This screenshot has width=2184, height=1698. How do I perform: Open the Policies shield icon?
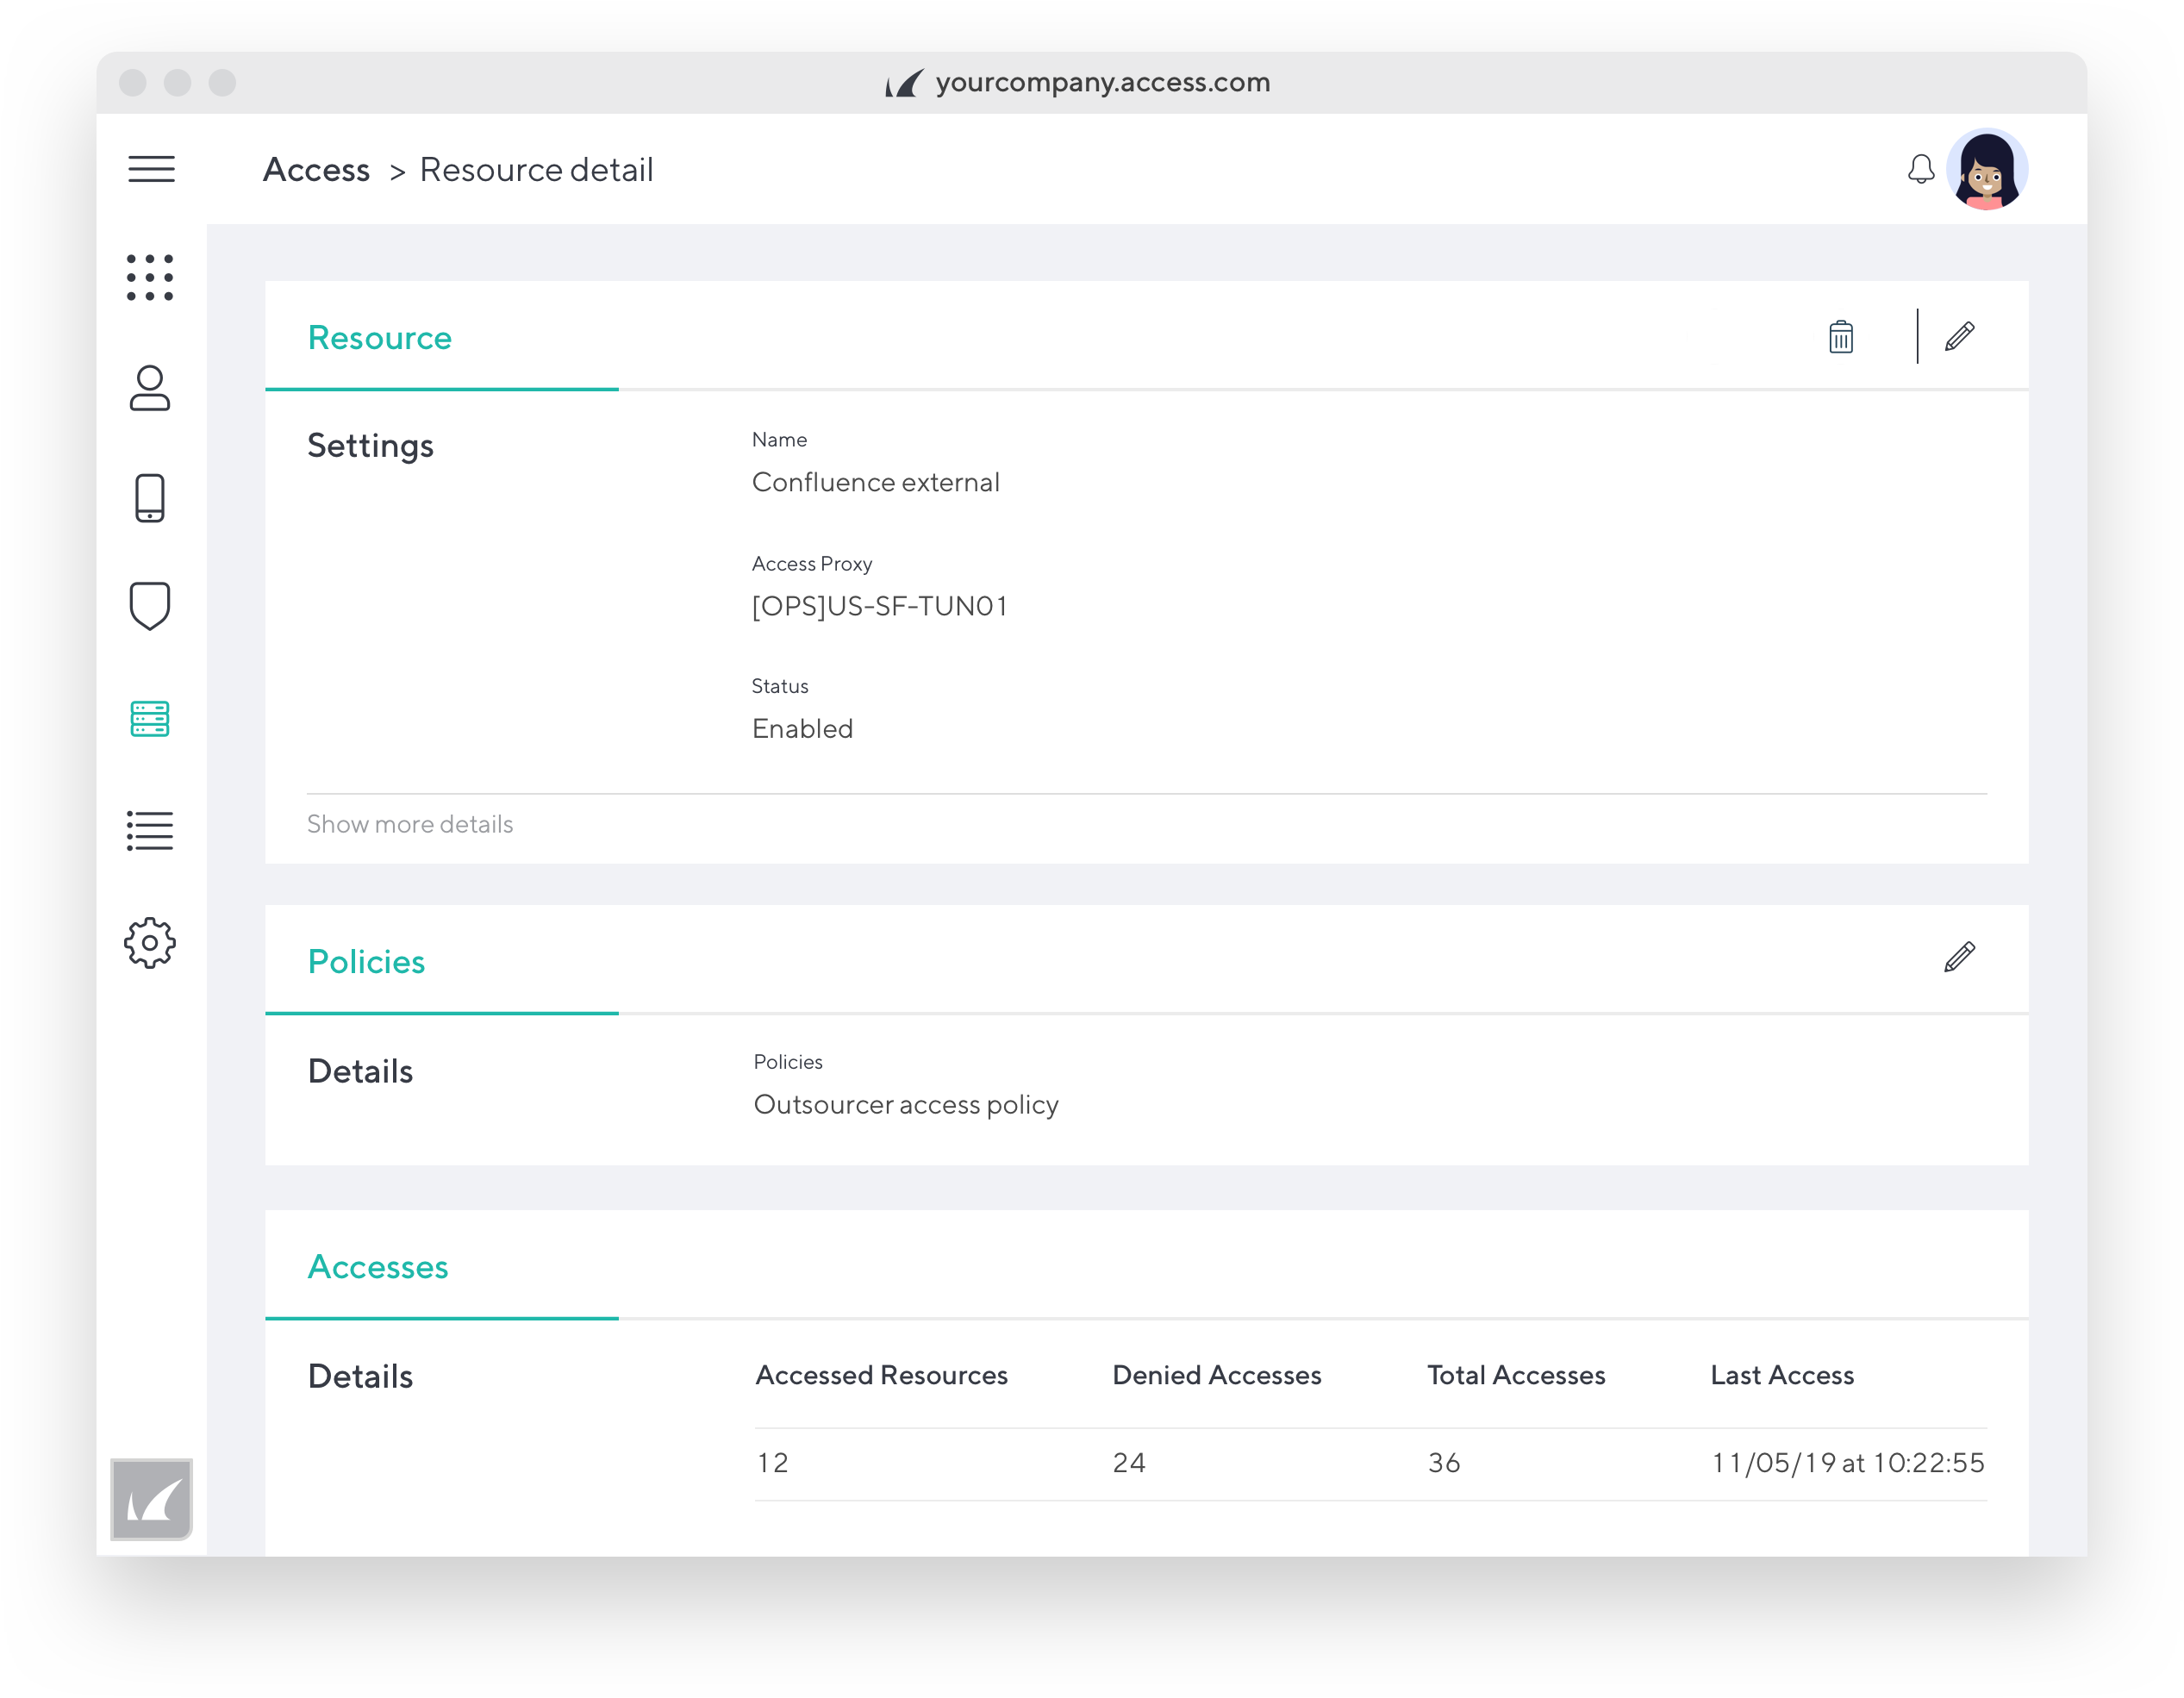(150, 606)
